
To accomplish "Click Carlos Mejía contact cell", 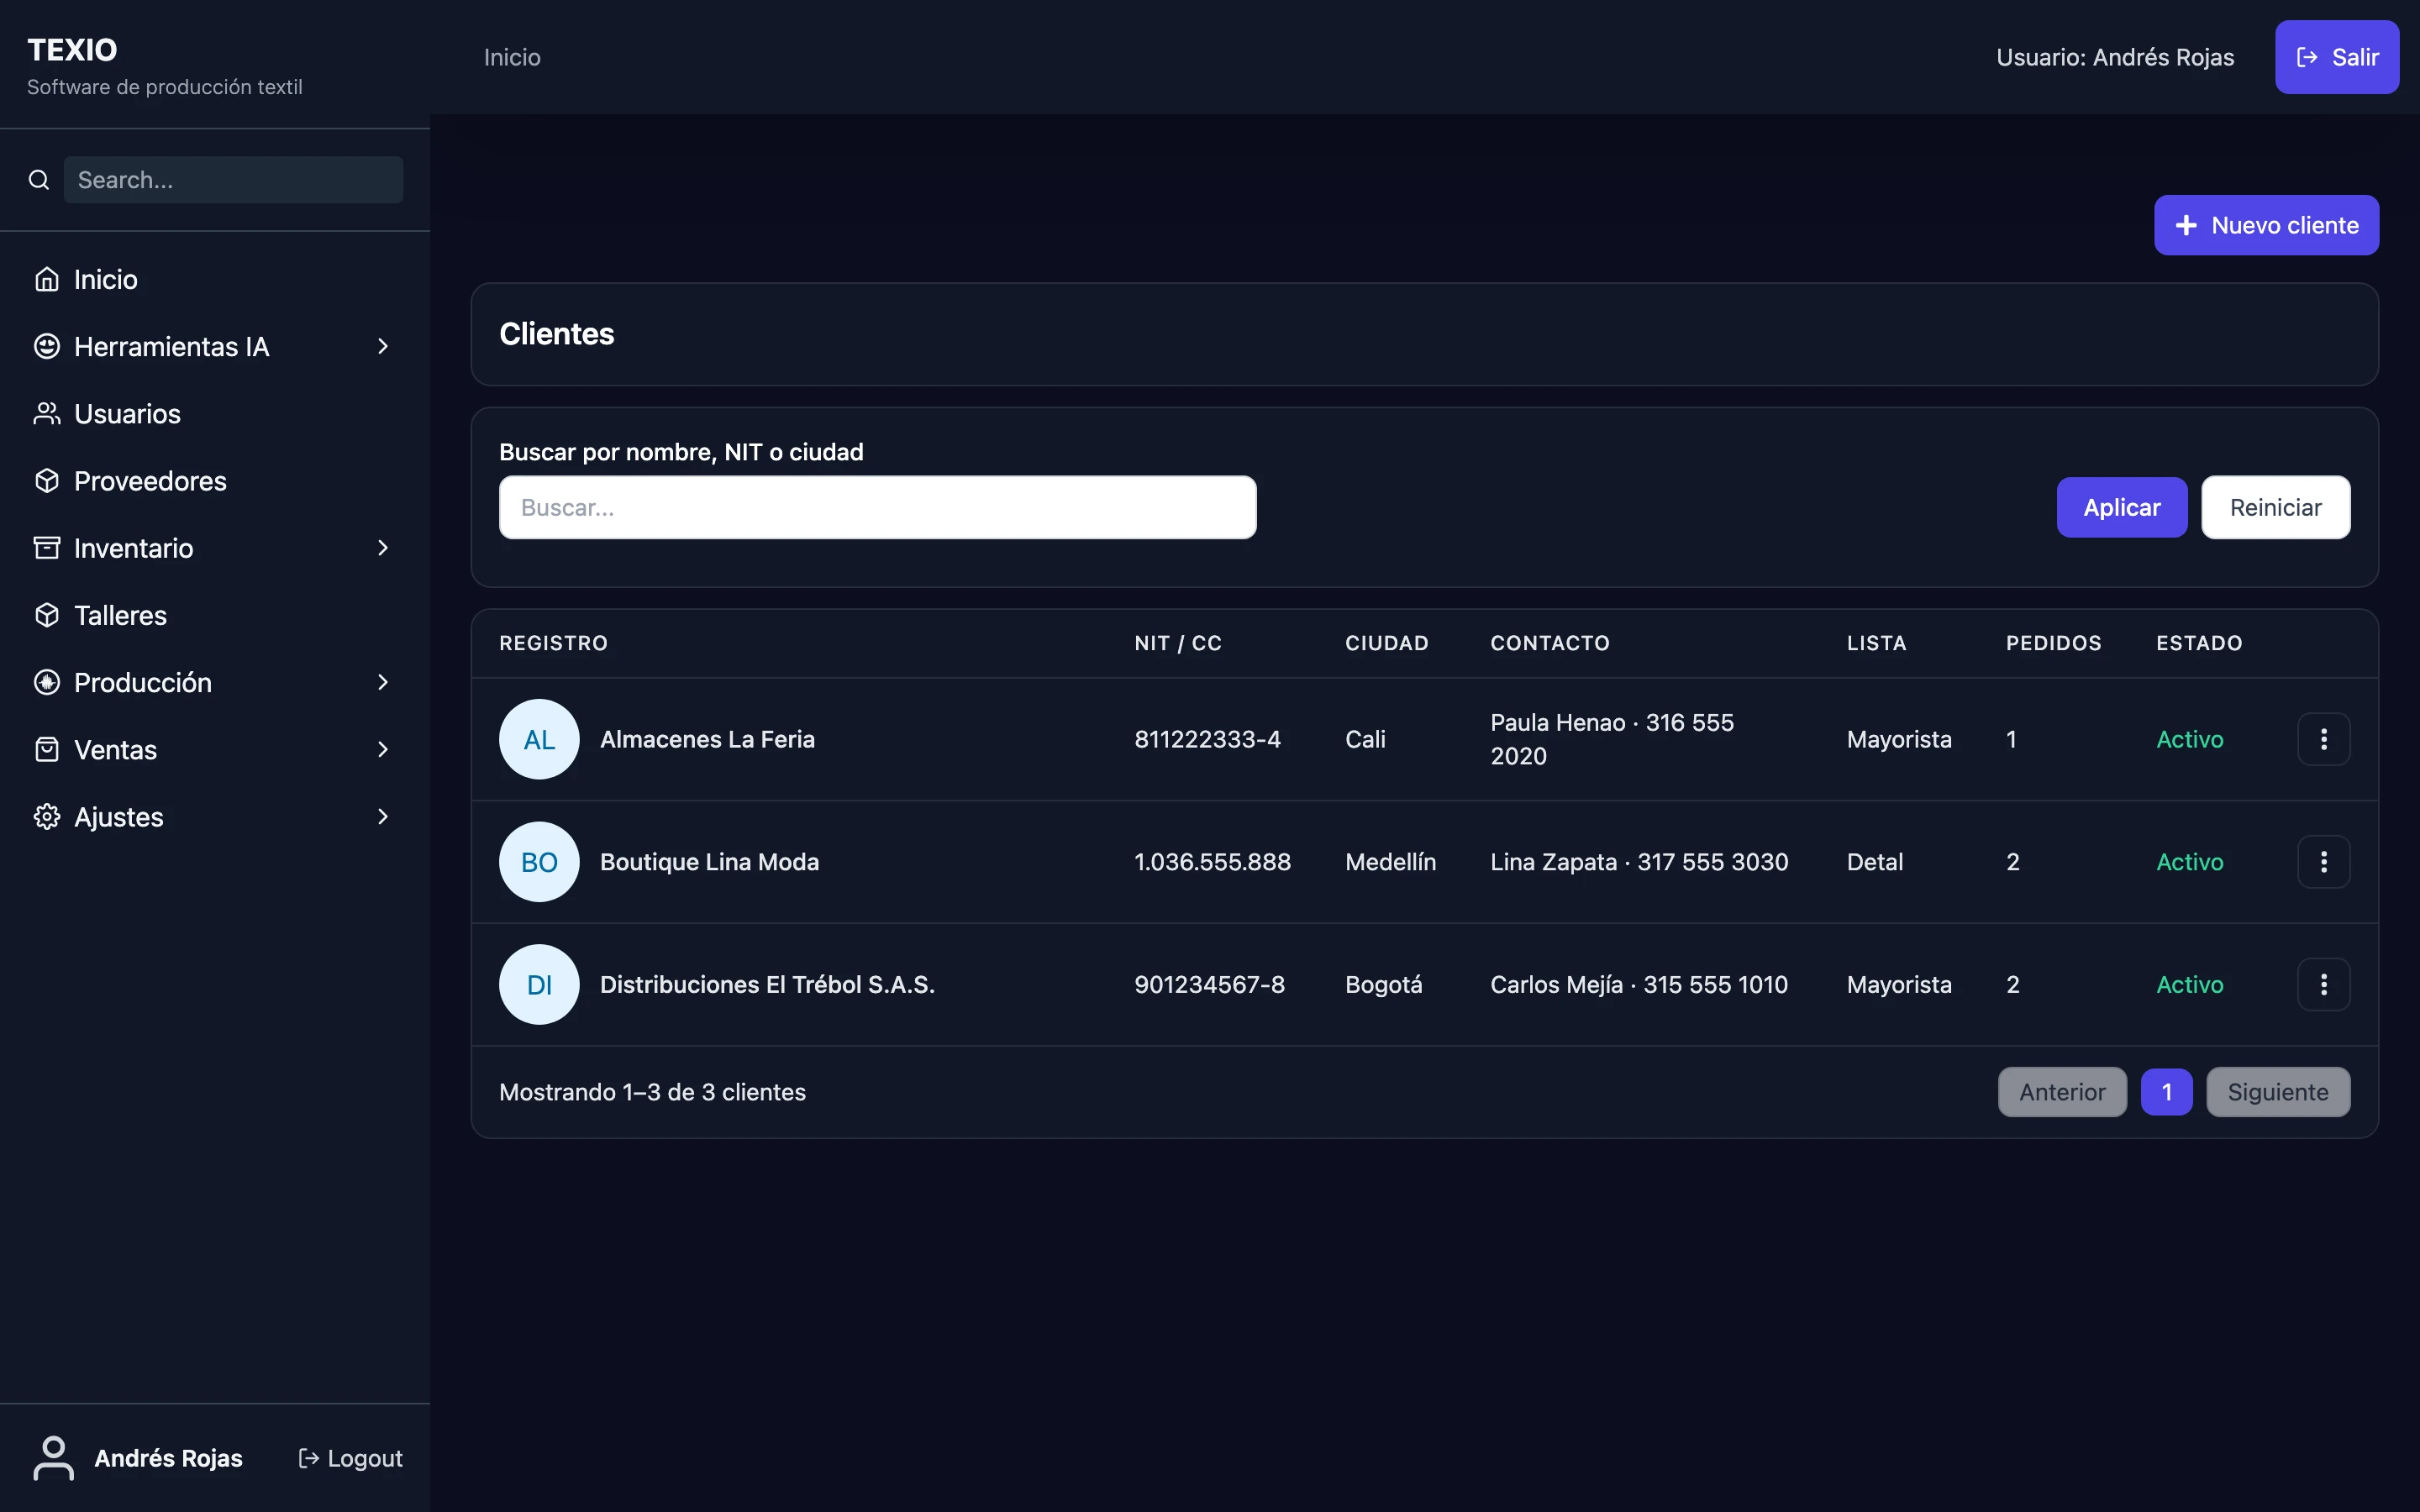I will tap(1638, 984).
